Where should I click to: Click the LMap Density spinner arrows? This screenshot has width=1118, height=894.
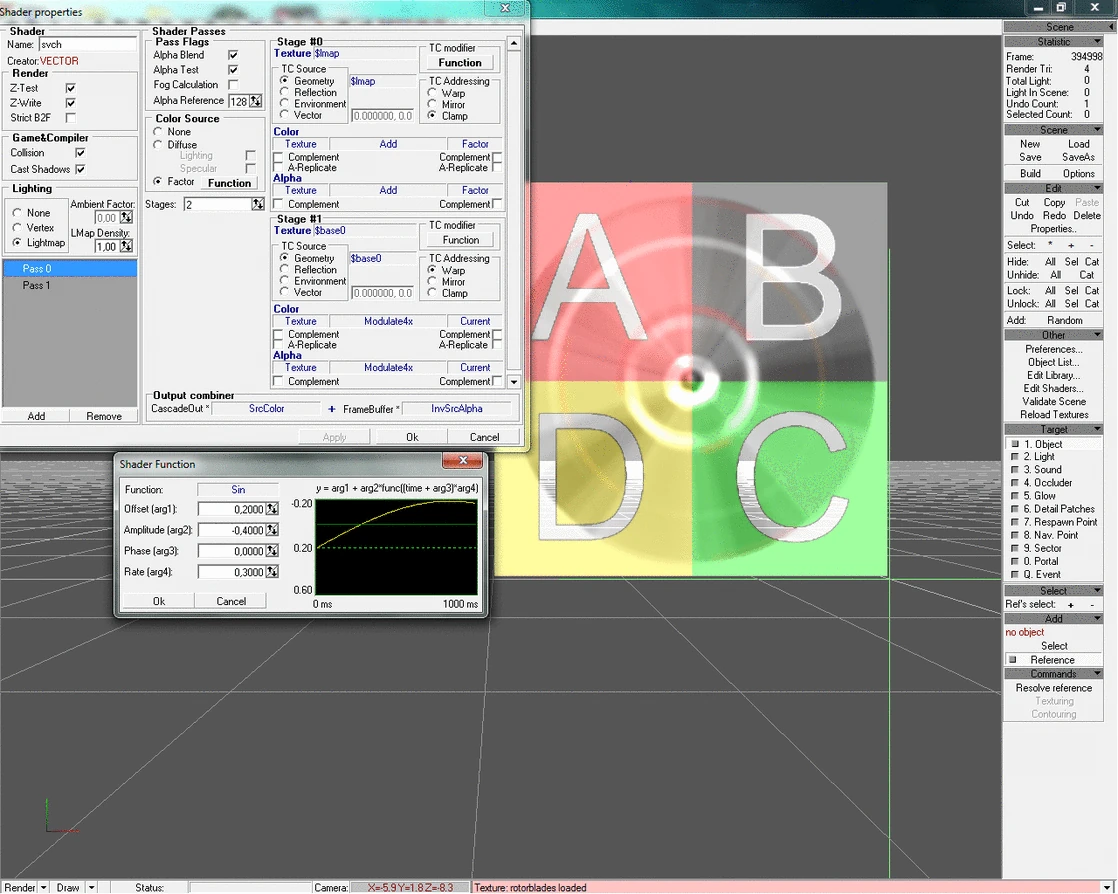click(x=126, y=247)
